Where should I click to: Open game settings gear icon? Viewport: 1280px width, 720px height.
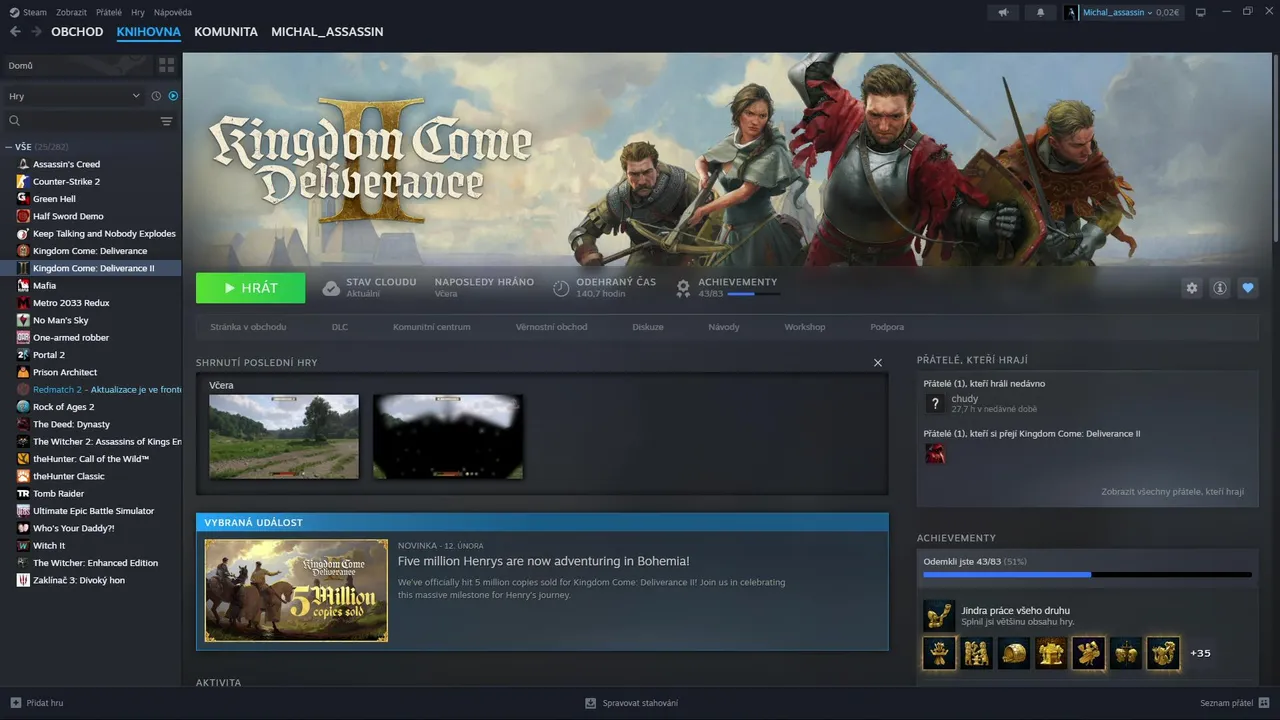pos(1191,288)
